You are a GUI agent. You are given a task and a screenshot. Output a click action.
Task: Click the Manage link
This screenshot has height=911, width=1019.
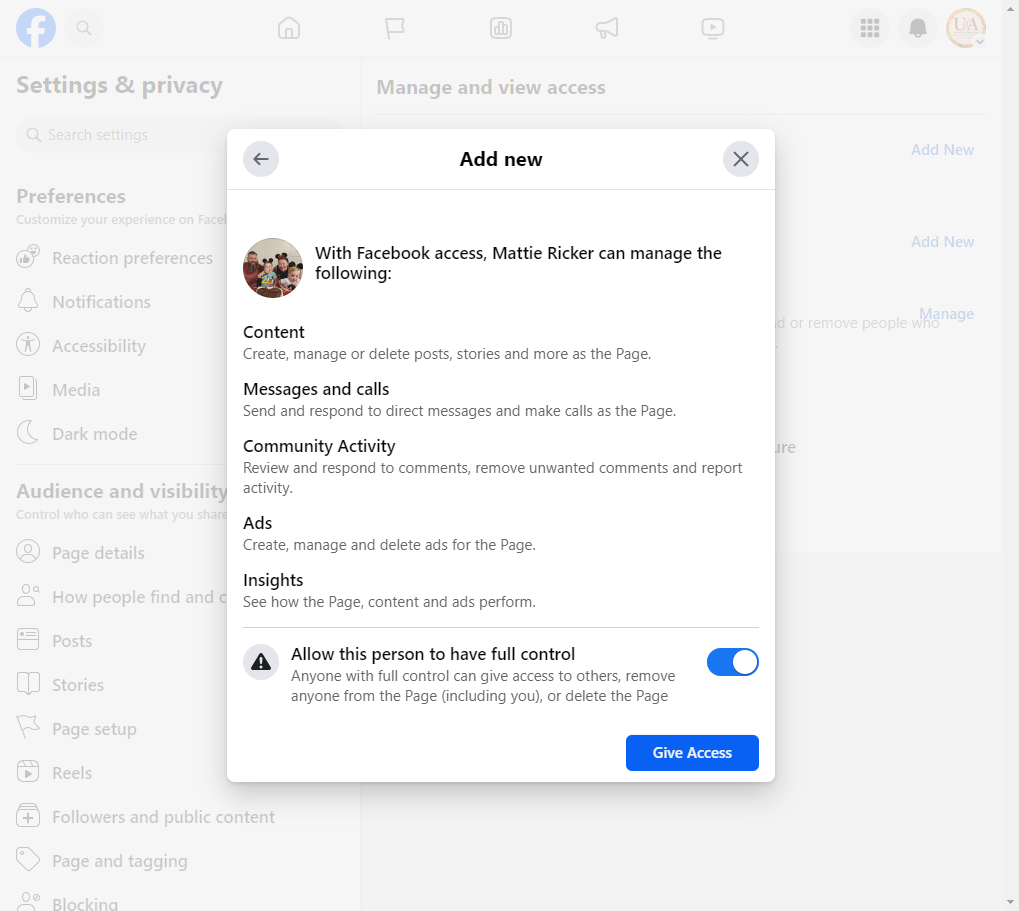tap(946, 314)
